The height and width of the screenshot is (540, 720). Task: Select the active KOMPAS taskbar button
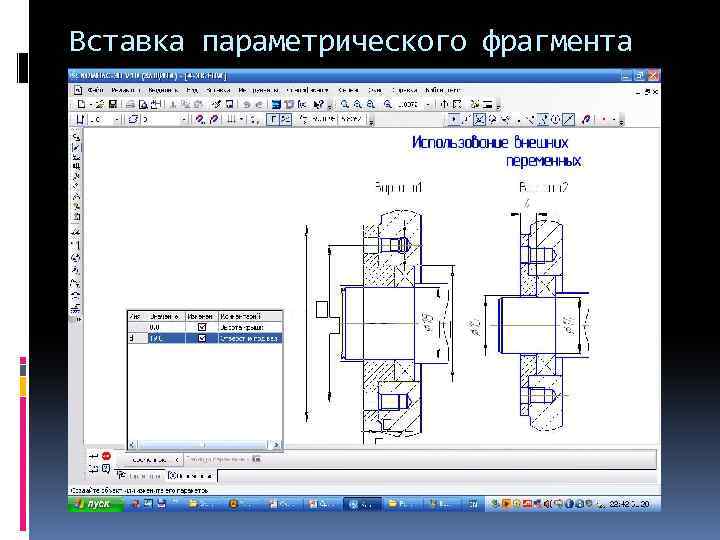pyautogui.click(x=362, y=504)
